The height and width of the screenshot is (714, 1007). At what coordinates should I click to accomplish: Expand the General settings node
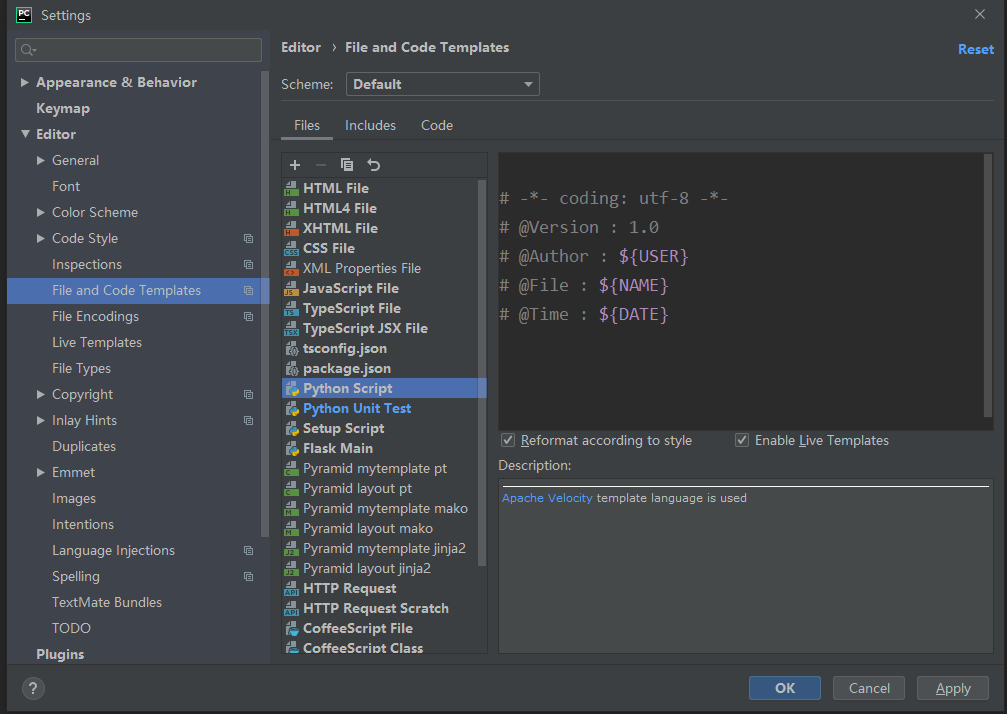click(40, 160)
